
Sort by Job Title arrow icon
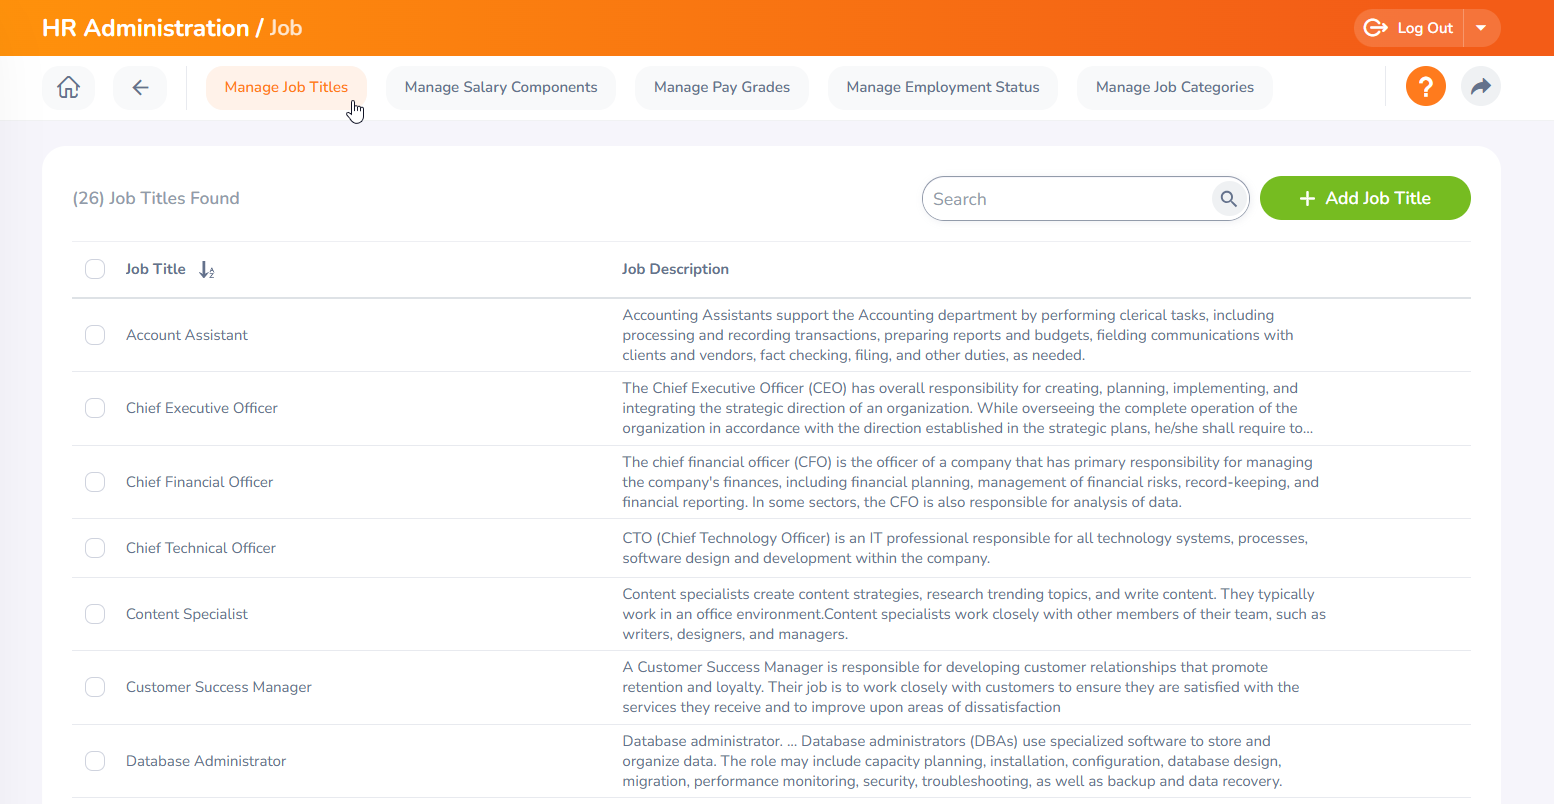[207, 270]
